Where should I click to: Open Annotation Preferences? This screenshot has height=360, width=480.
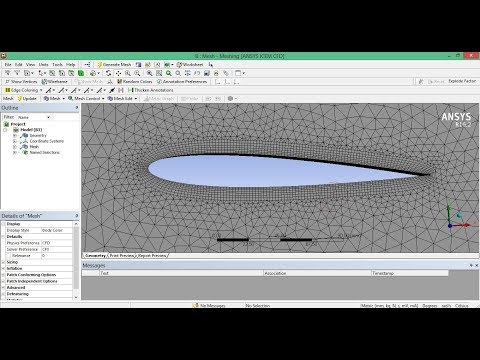tap(182, 82)
